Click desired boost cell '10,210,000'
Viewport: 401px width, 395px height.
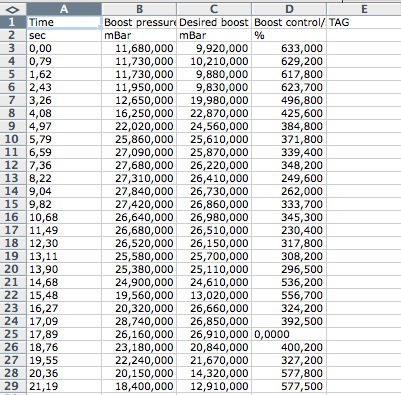point(214,61)
